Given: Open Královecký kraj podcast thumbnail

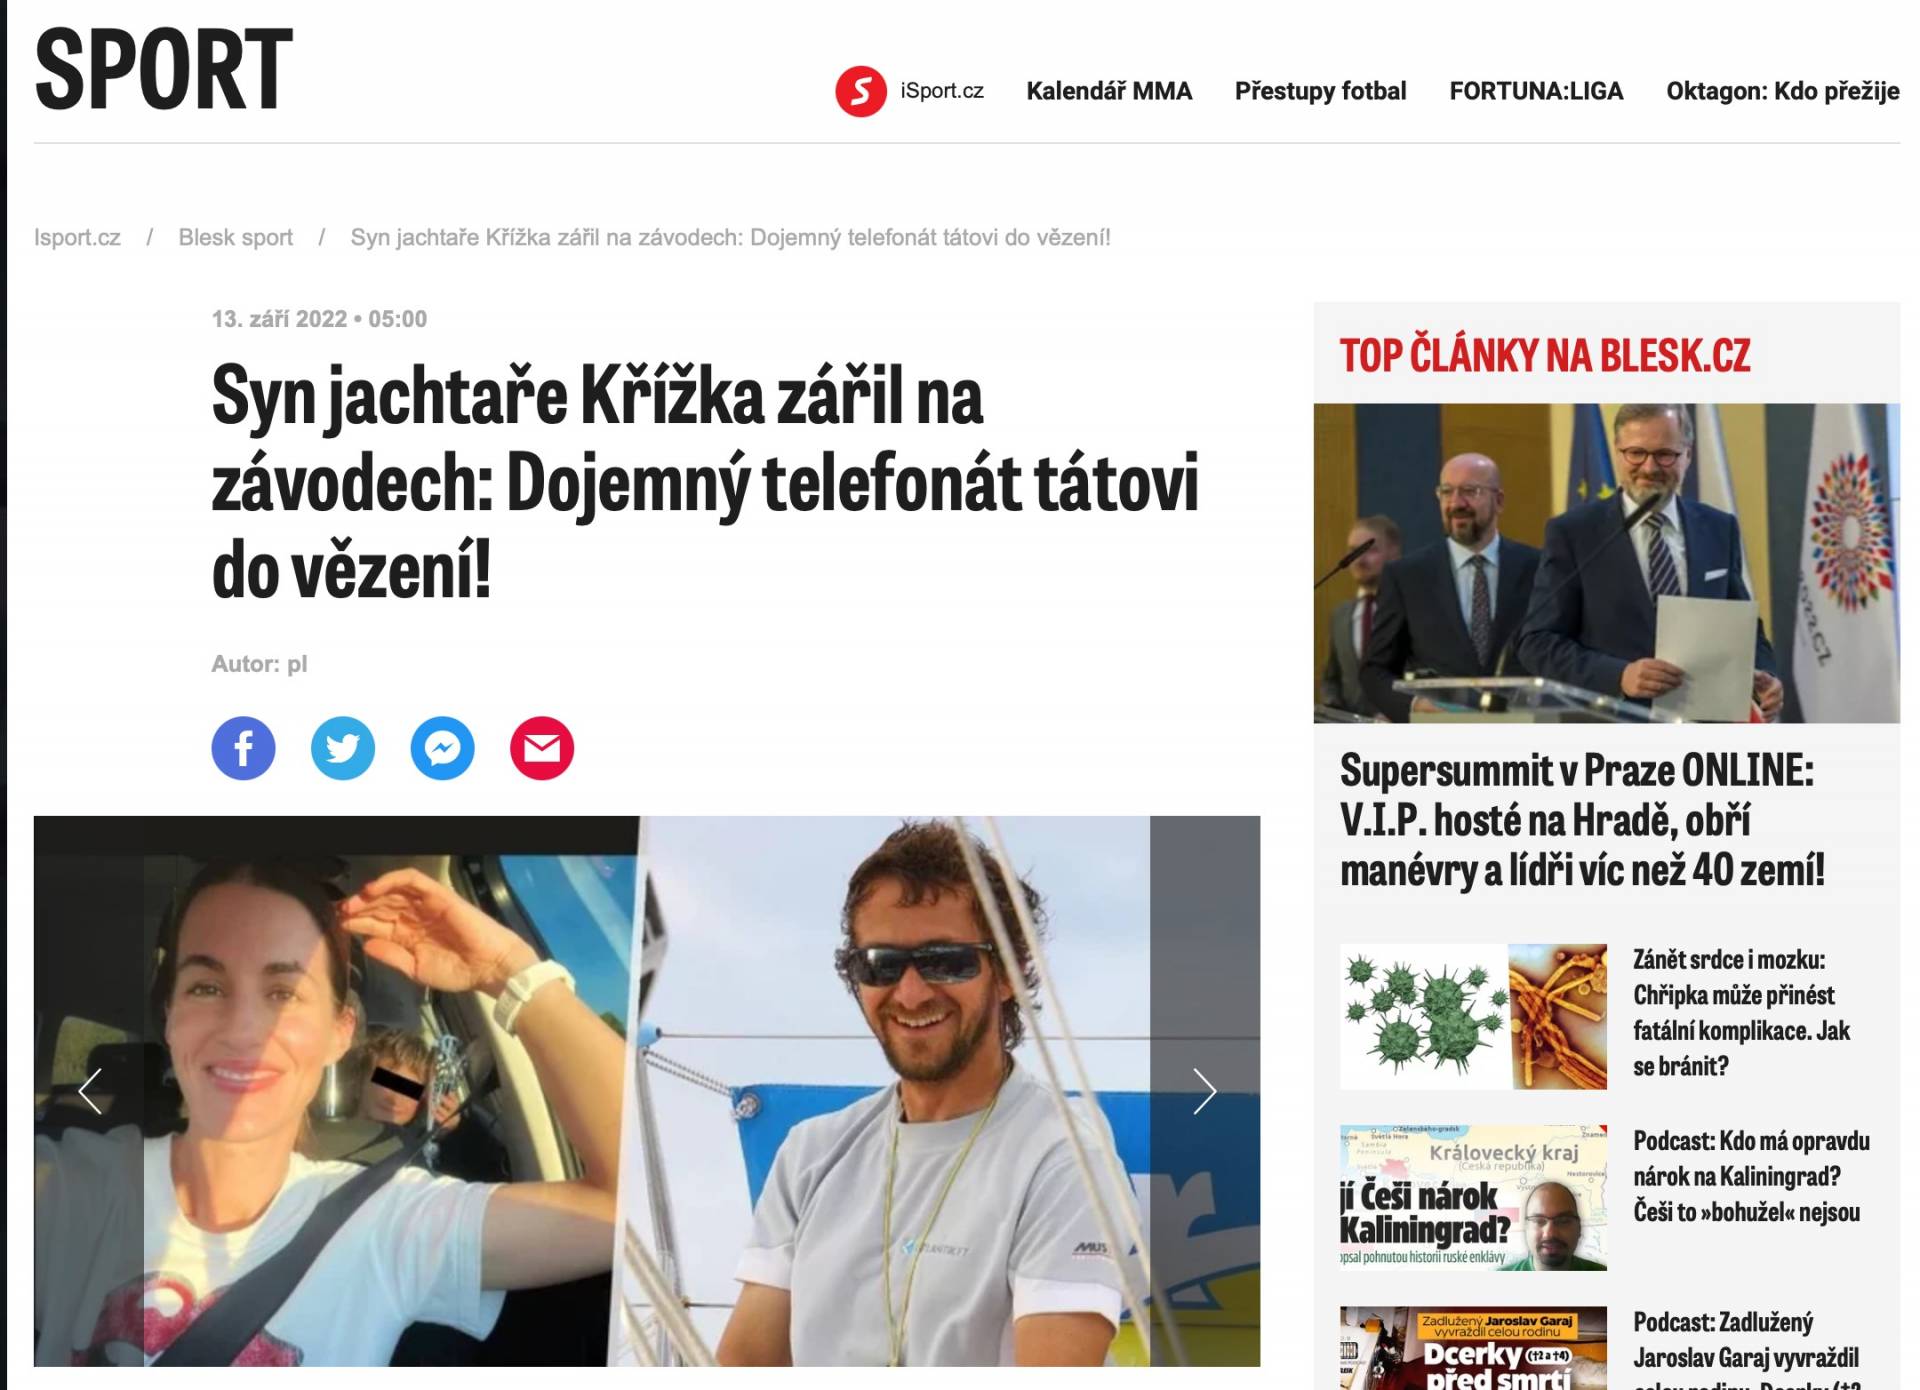Looking at the screenshot, I should (1473, 1198).
